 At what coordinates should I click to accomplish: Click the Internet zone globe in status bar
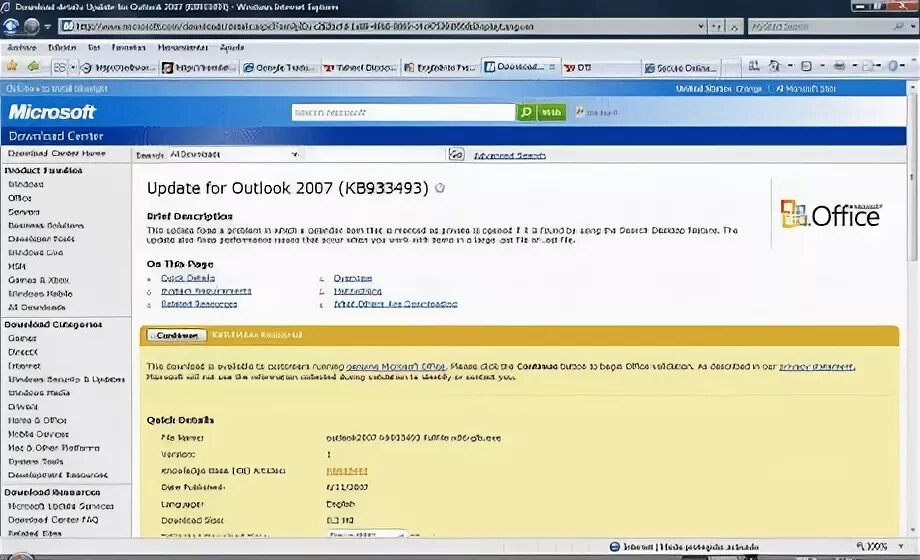(x=614, y=546)
